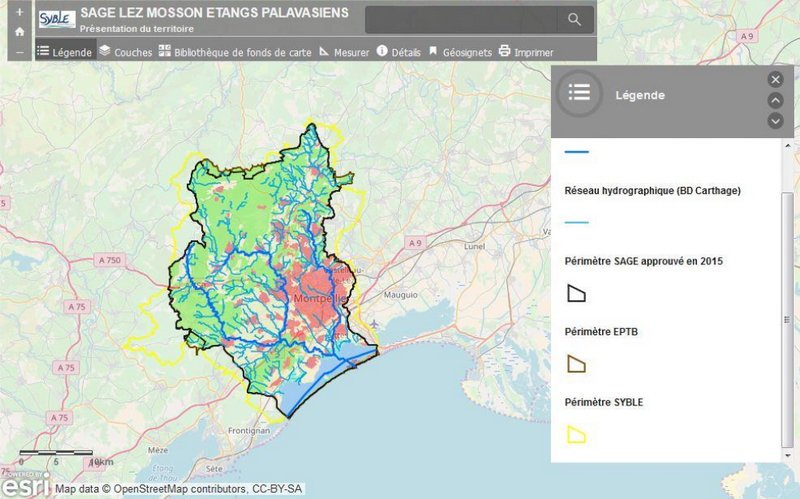This screenshot has width=800, height=499.
Task: Collapse the legend panel with up chevron
Action: point(776,100)
